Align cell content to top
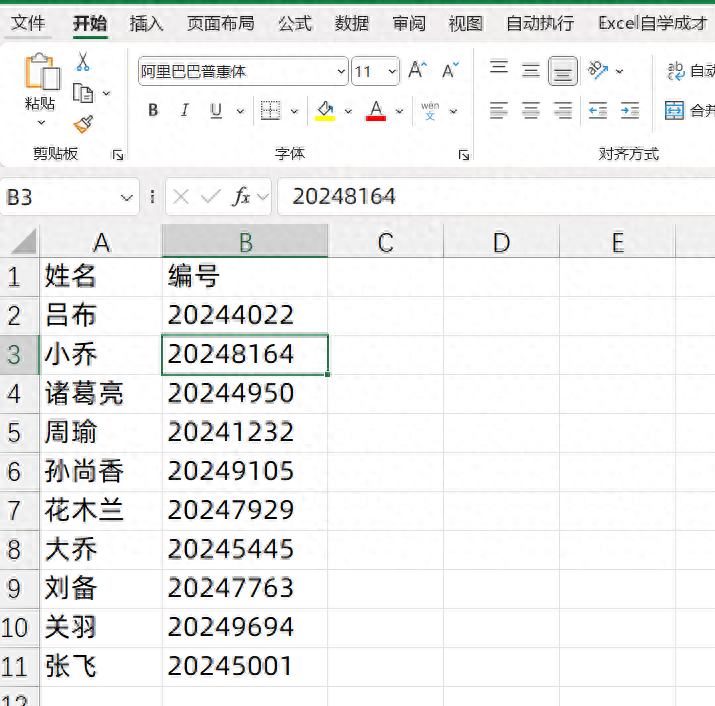Image resolution: width=715 pixels, height=706 pixels. [499, 67]
